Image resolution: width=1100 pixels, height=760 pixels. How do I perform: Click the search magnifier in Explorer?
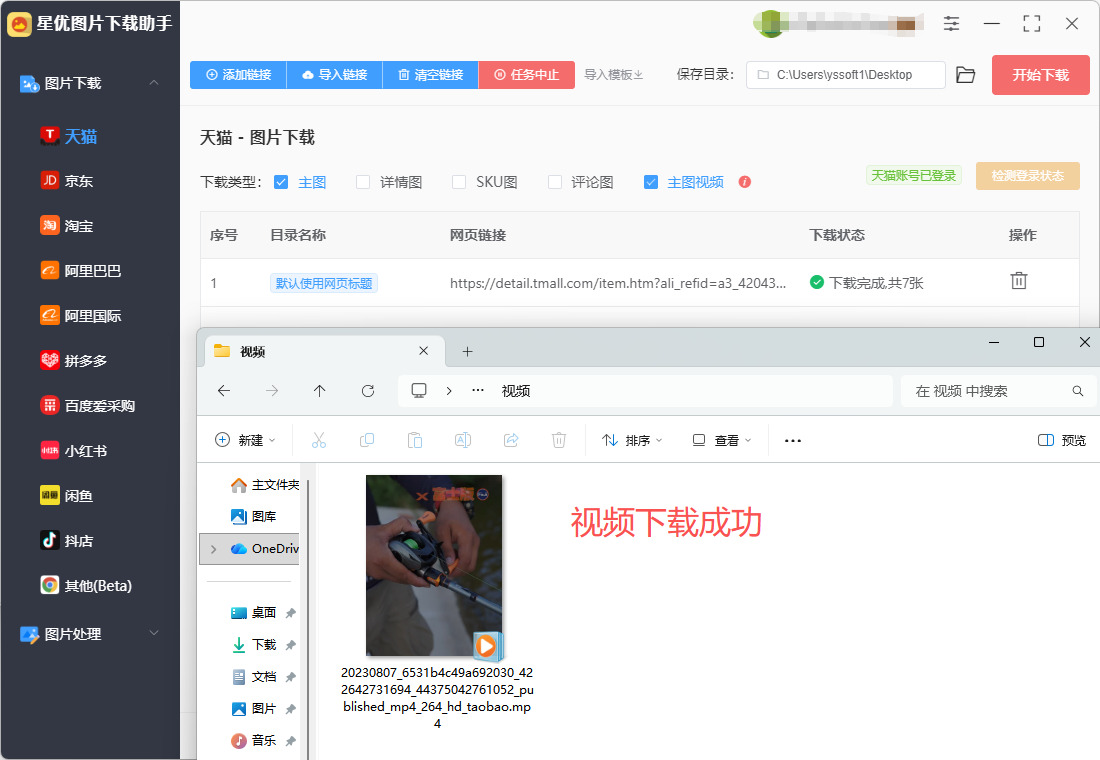click(1078, 391)
